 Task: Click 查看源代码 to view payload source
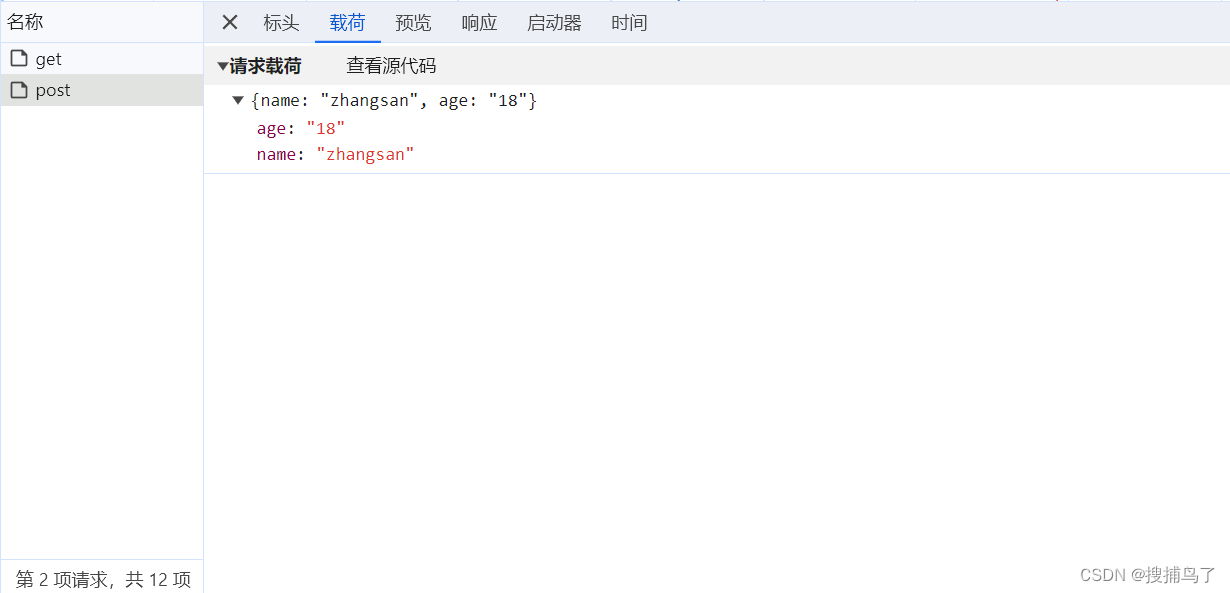point(391,65)
